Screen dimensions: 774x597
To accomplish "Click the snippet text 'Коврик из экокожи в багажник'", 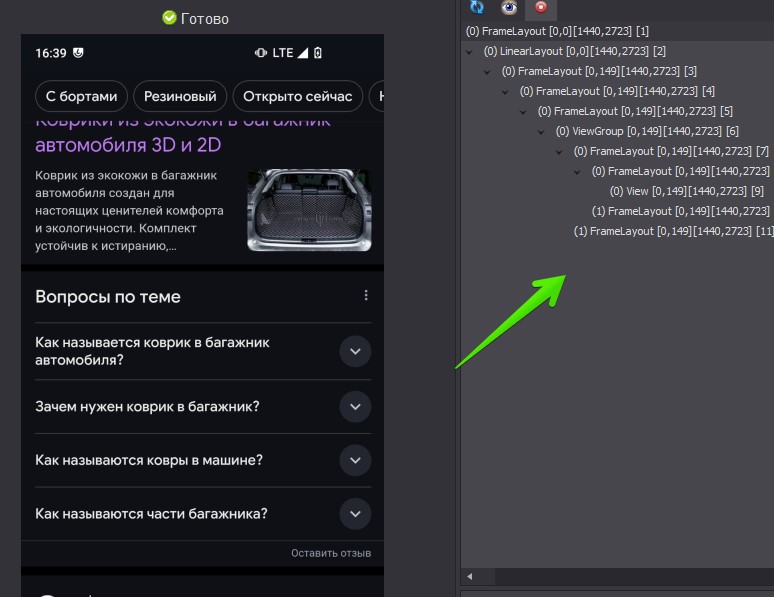I will point(126,176).
